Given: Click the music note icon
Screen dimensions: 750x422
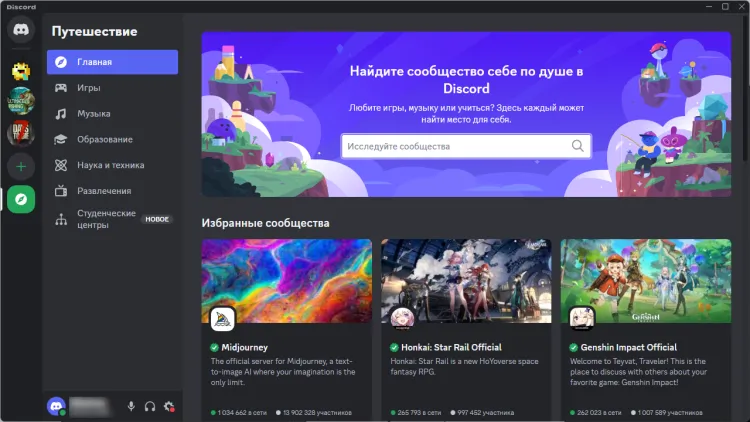Looking at the screenshot, I should [x=61, y=113].
